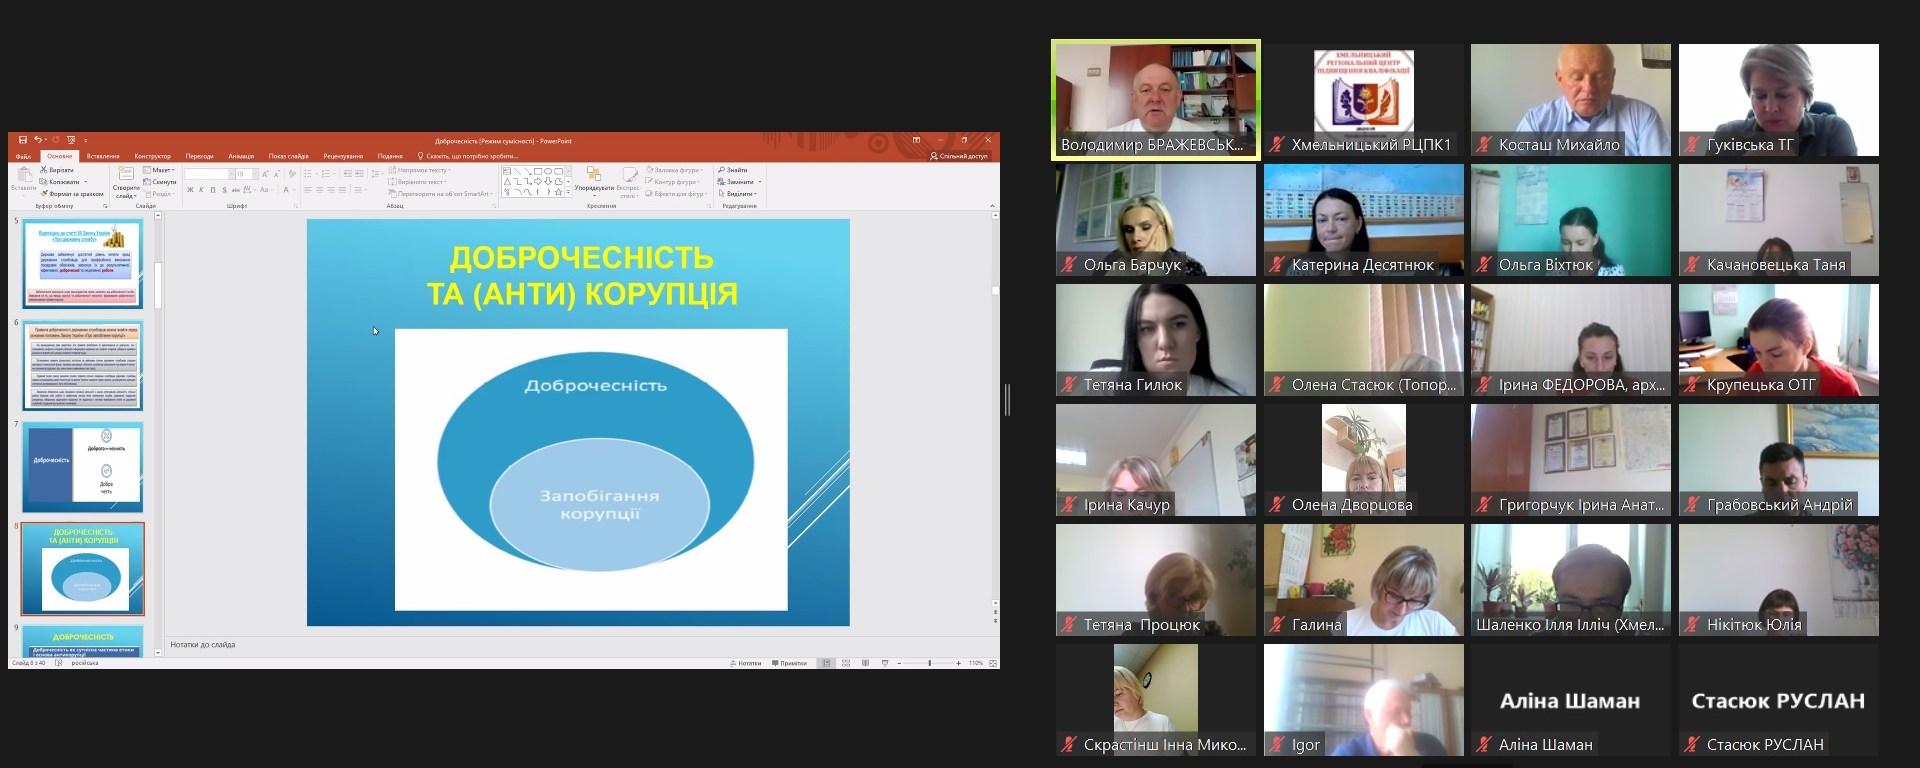The image size is (1920, 768).
Task: Click the Знайти (Find) magnifier icon
Action: coord(722,170)
